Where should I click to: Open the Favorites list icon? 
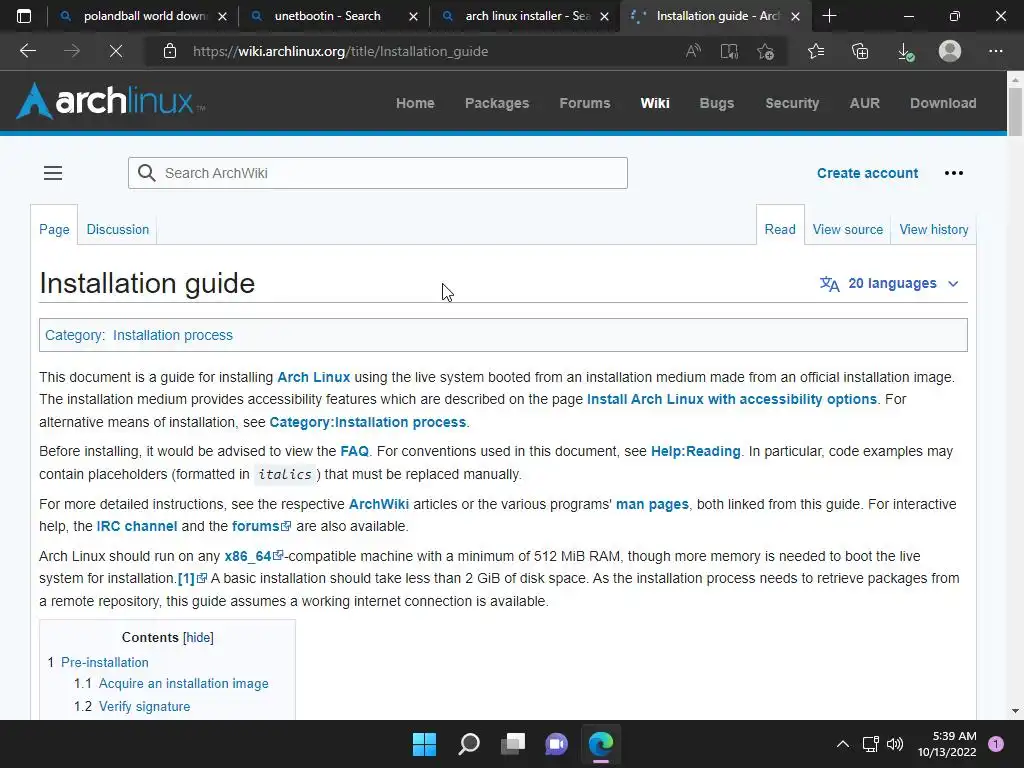click(x=816, y=51)
